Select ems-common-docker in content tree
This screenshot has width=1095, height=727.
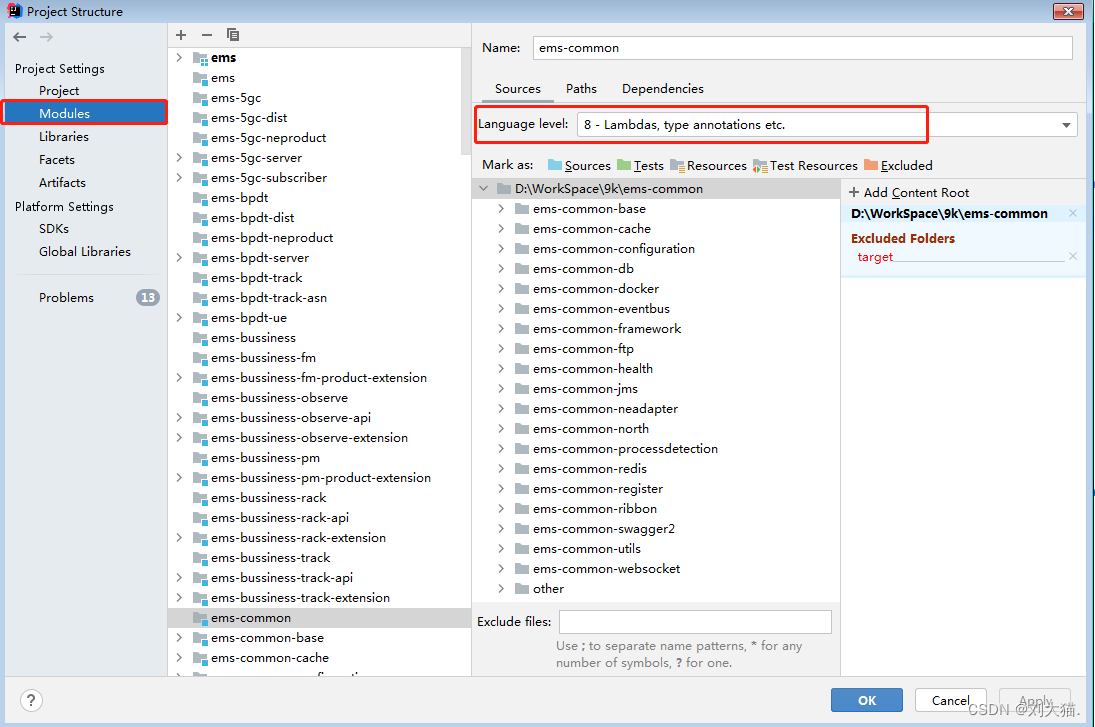596,288
